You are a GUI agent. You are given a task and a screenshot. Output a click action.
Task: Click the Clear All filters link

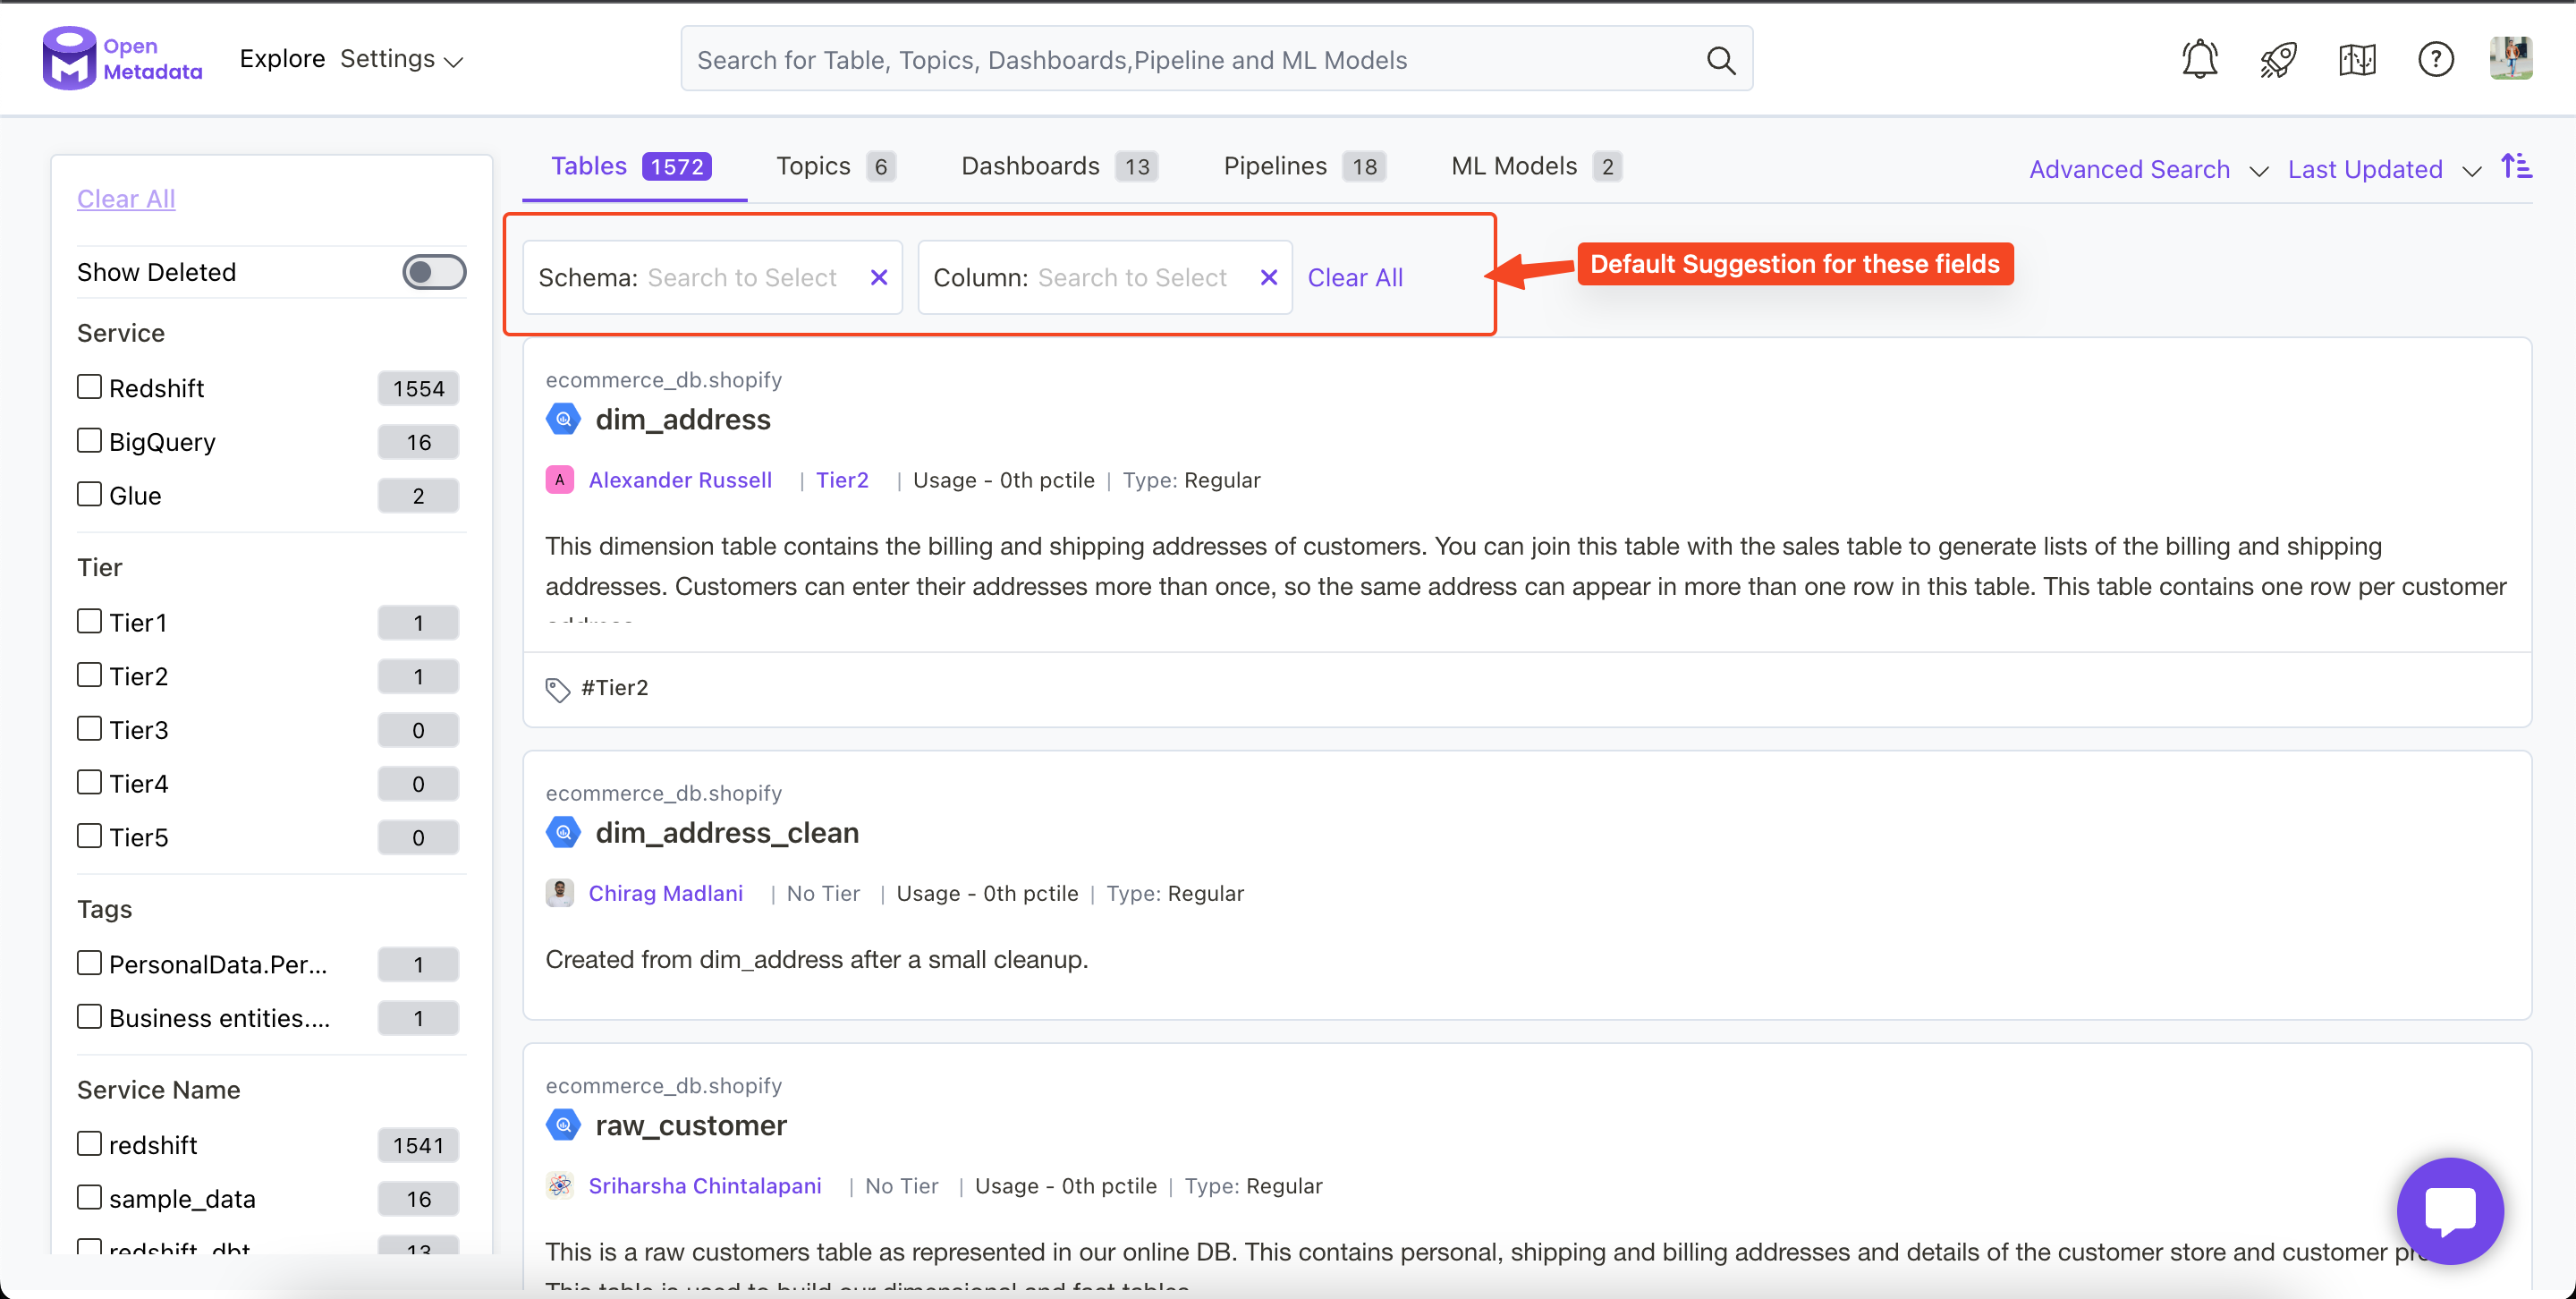point(125,198)
